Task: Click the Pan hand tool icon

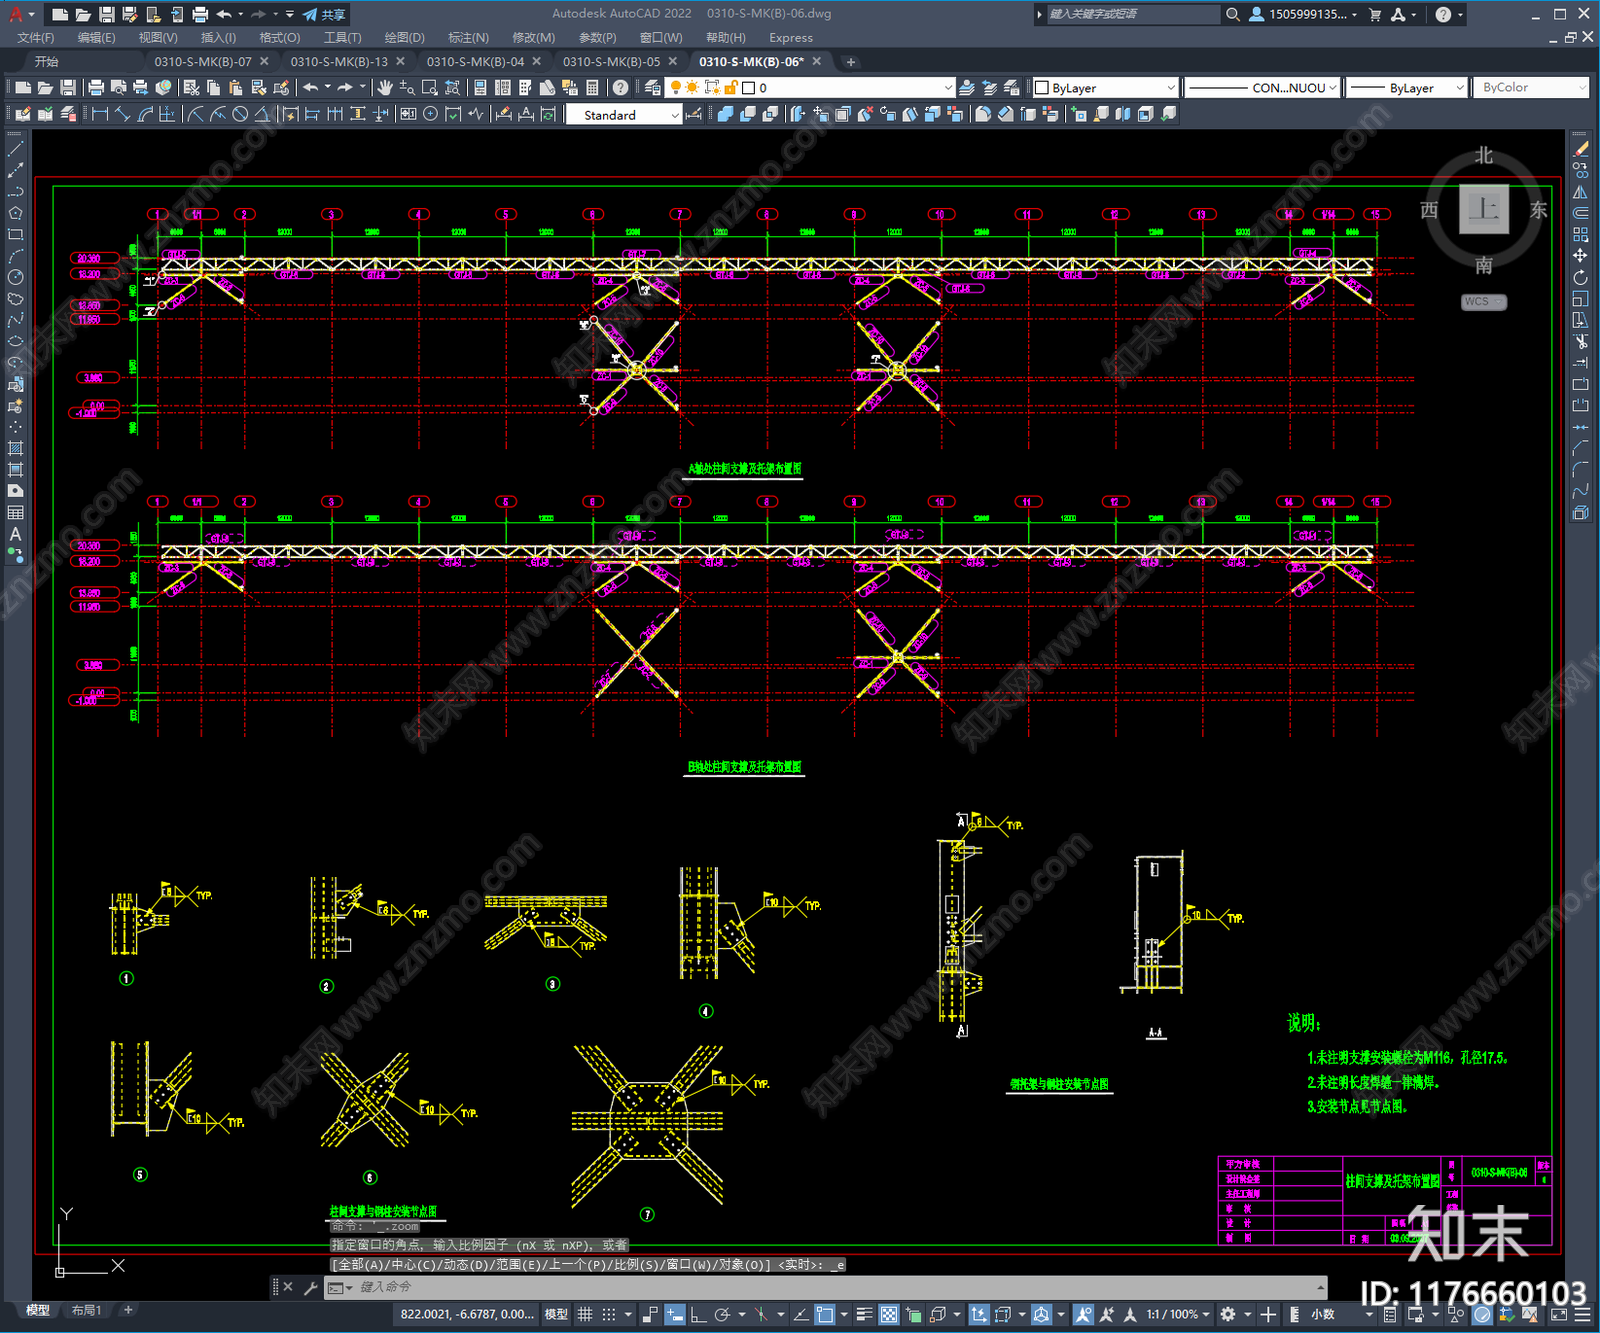Action: pyautogui.click(x=385, y=88)
